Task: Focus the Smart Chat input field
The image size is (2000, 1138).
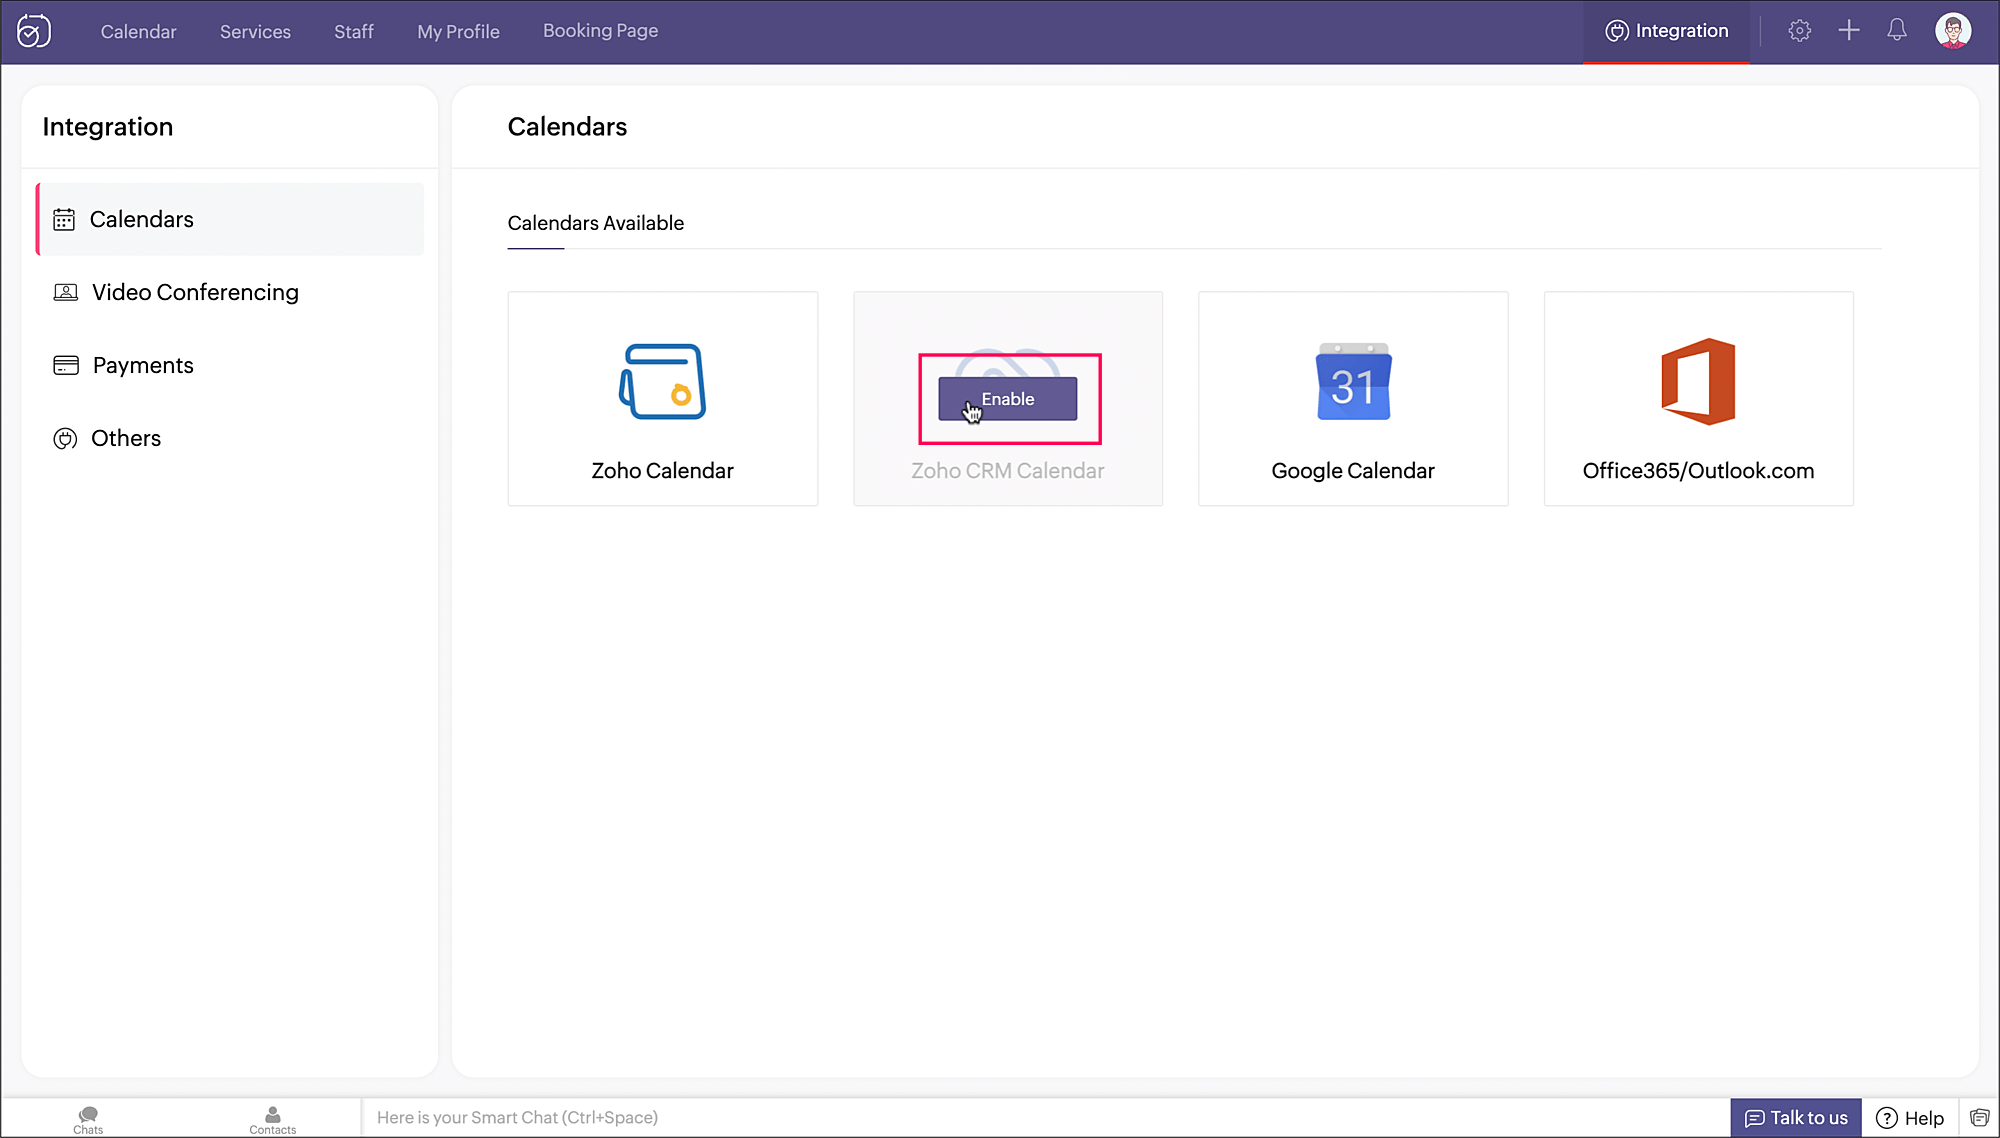Action: [1045, 1118]
